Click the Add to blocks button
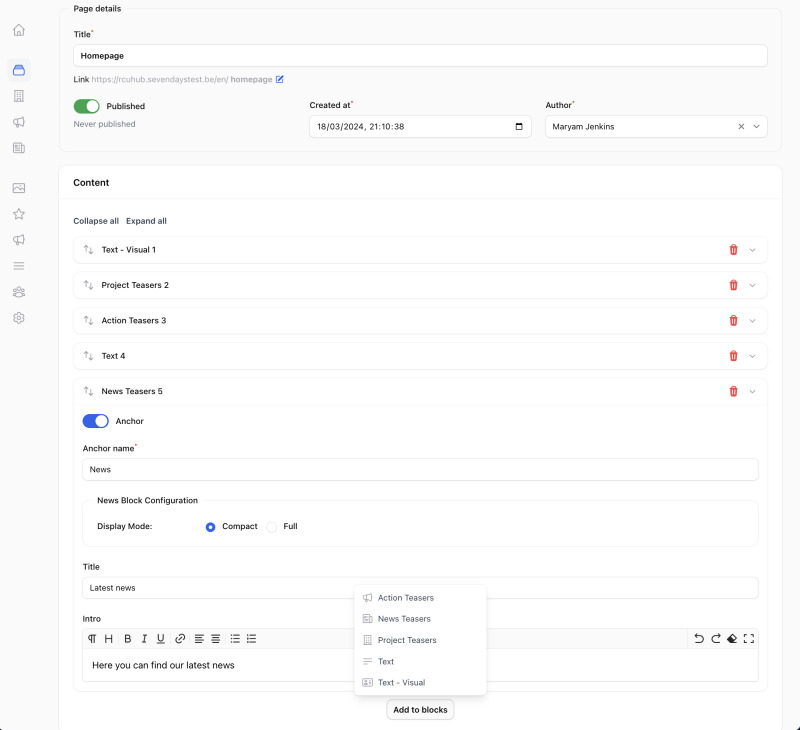This screenshot has height=730, width=800. click(x=420, y=710)
